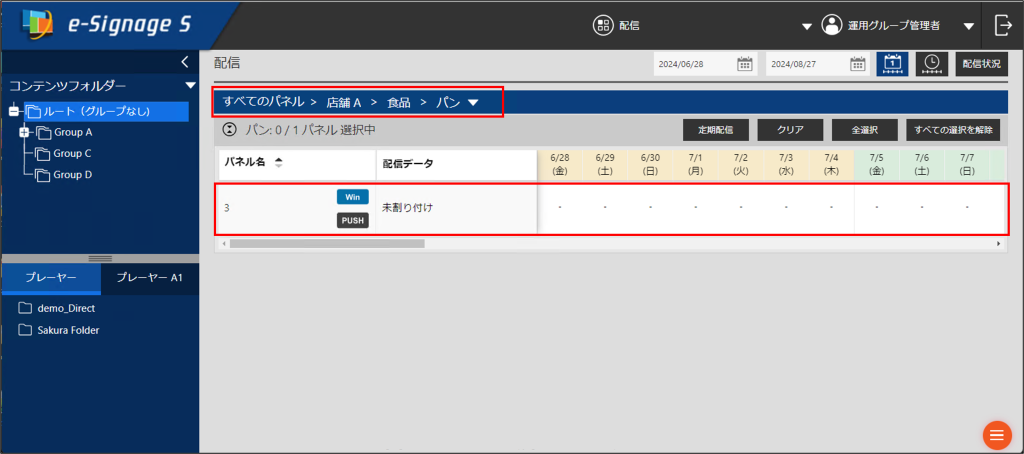
Task: Click the パネル名 column header text
Action: [x=245, y=163]
